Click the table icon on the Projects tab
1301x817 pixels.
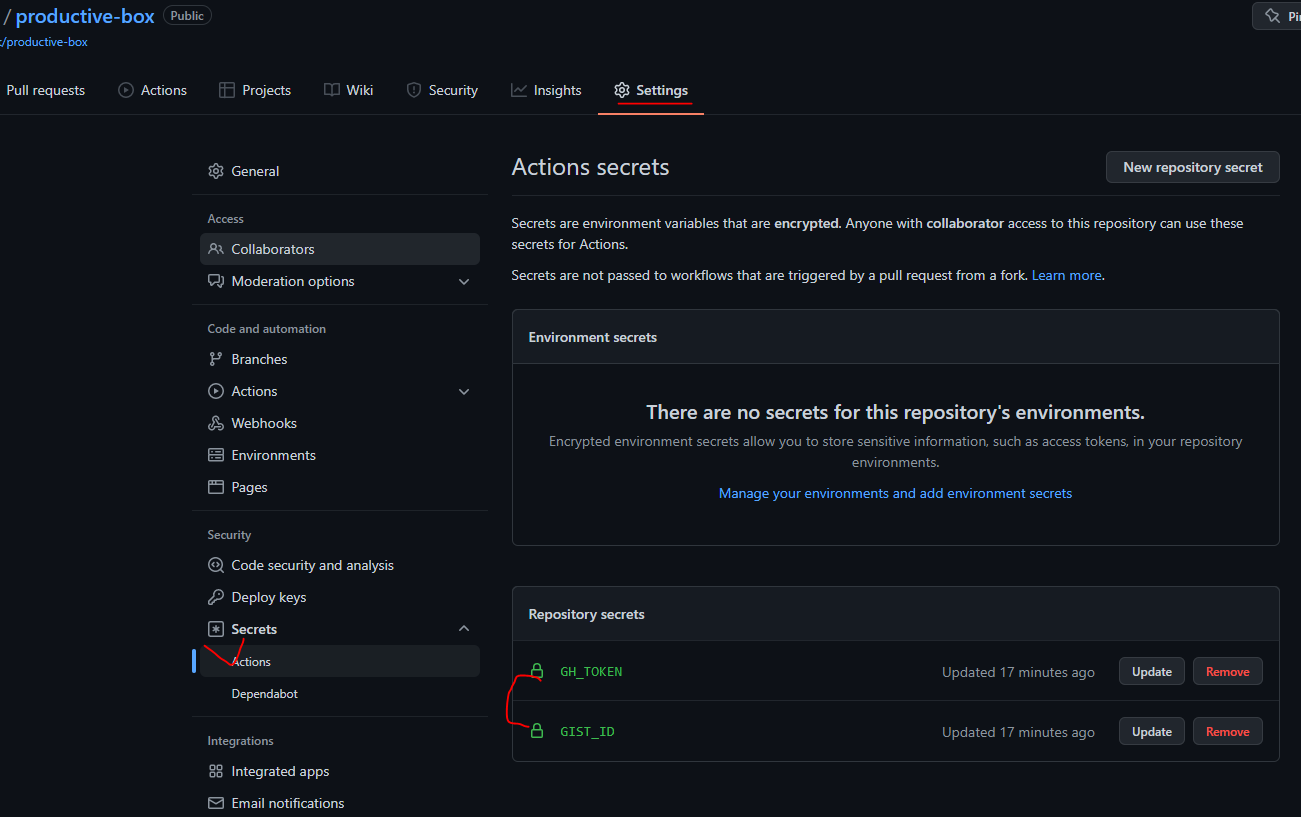click(227, 90)
